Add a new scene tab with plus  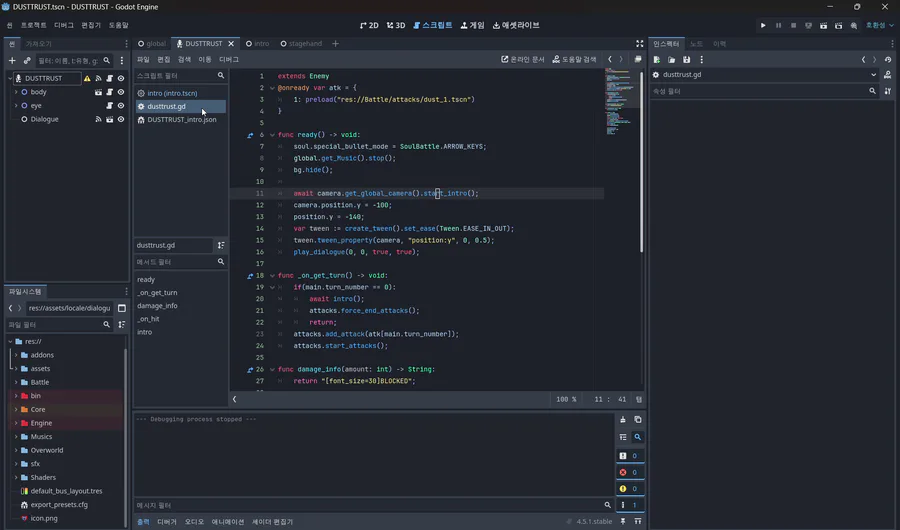click(335, 44)
